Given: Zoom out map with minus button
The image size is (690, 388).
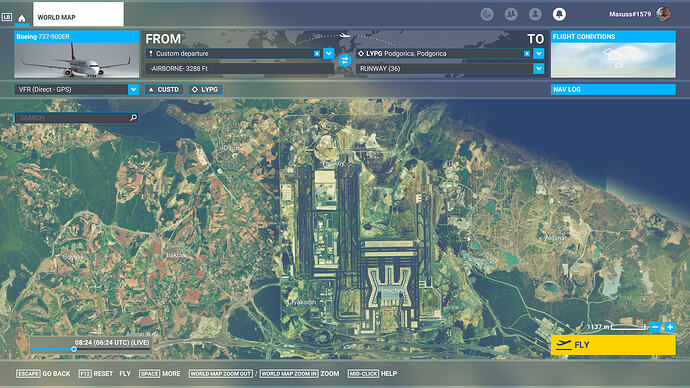Looking at the screenshot, I should click(655, 327).
